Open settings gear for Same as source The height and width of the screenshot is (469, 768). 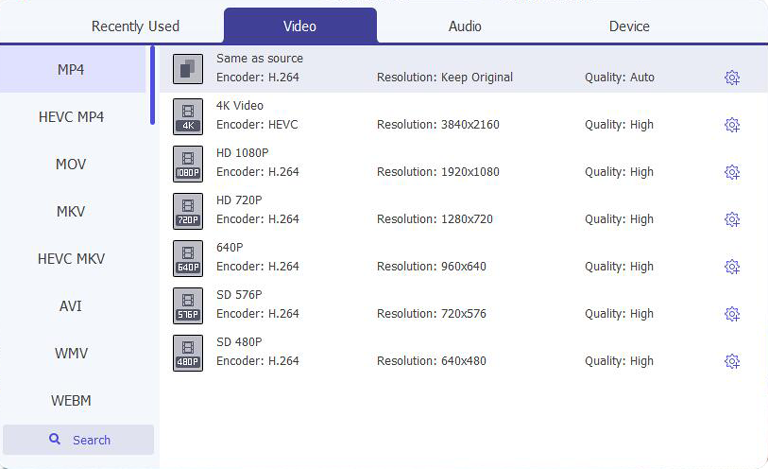coord(732,77)
